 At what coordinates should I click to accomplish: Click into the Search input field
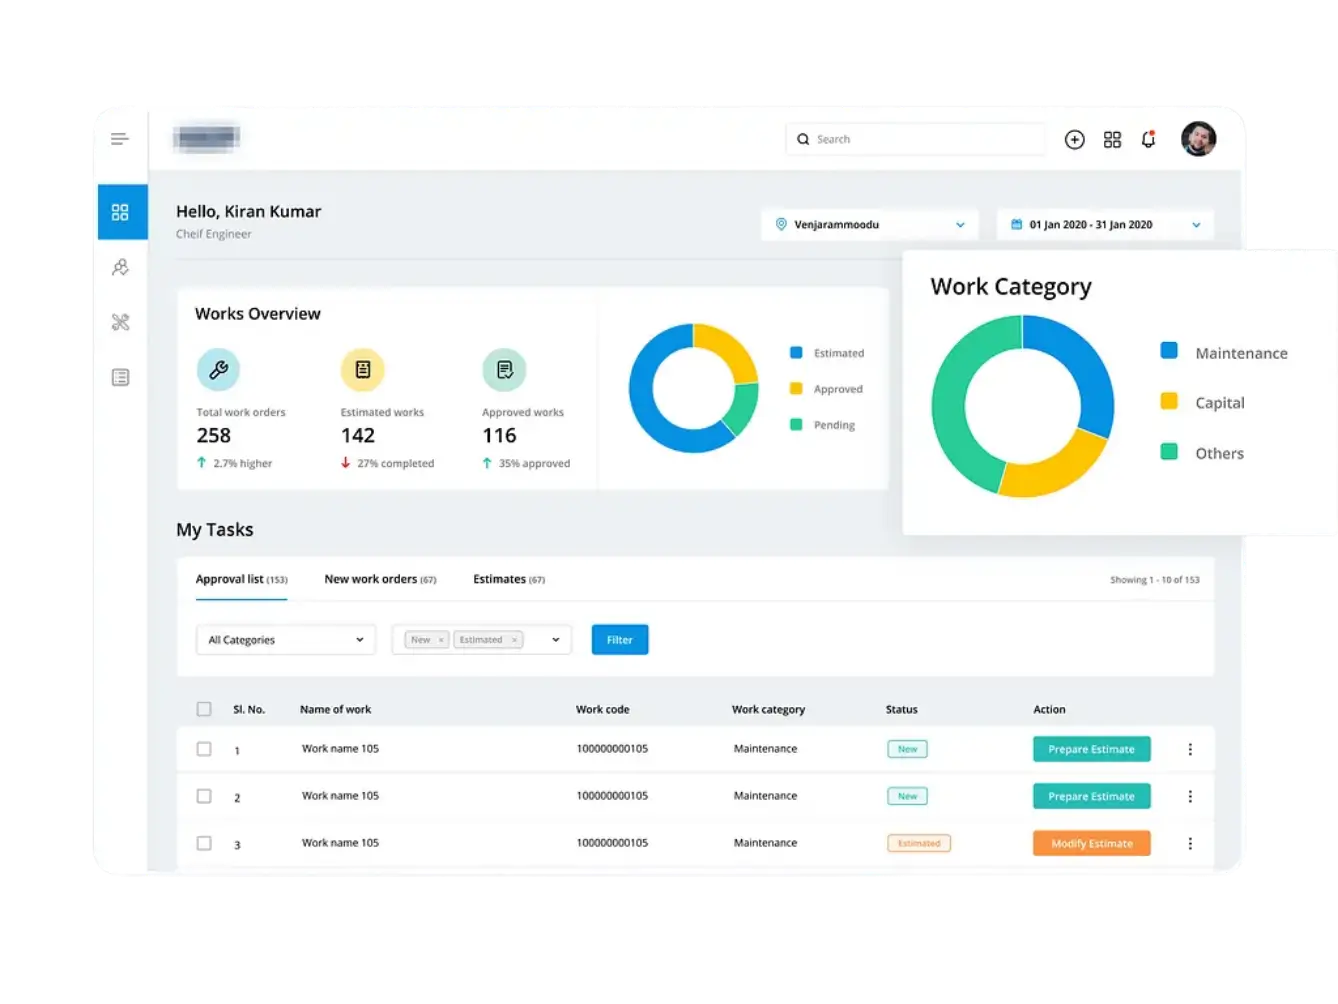tap(915, 139)
